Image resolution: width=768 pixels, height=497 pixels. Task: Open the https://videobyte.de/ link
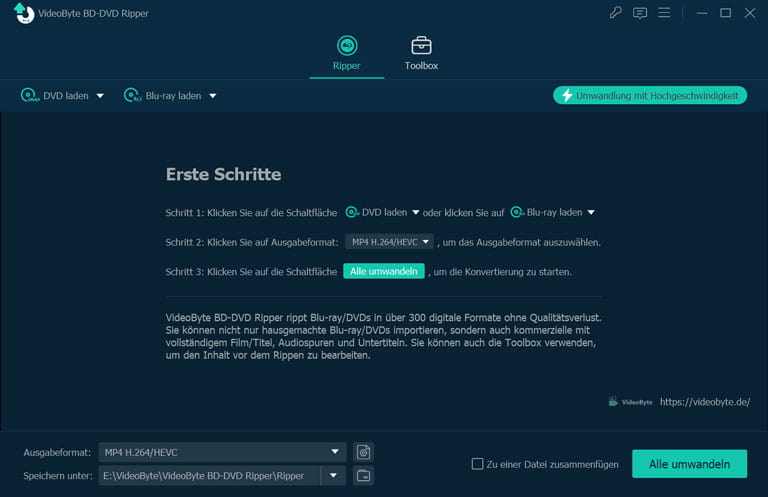[705, 402]
